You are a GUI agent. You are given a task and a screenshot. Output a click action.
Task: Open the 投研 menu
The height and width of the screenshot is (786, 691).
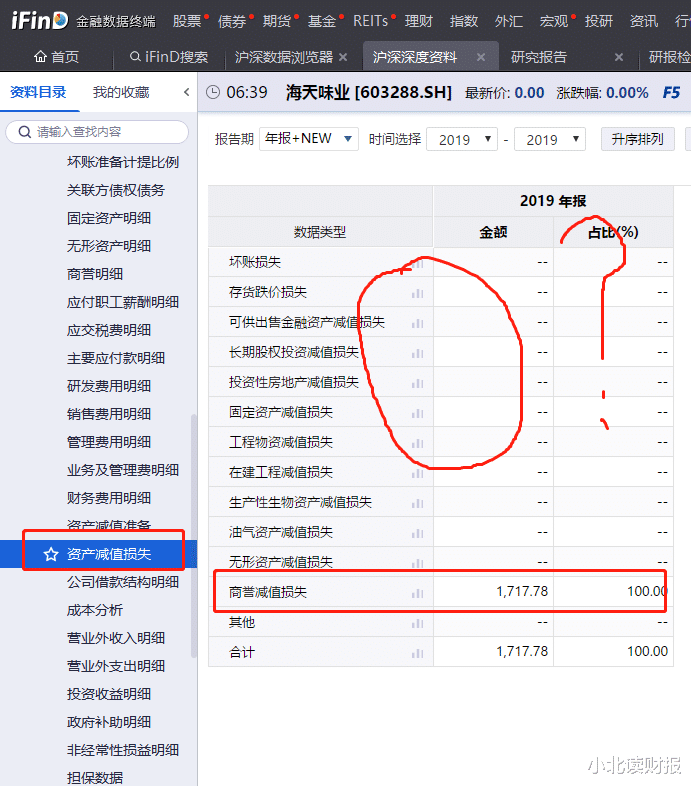coord(599,21)
